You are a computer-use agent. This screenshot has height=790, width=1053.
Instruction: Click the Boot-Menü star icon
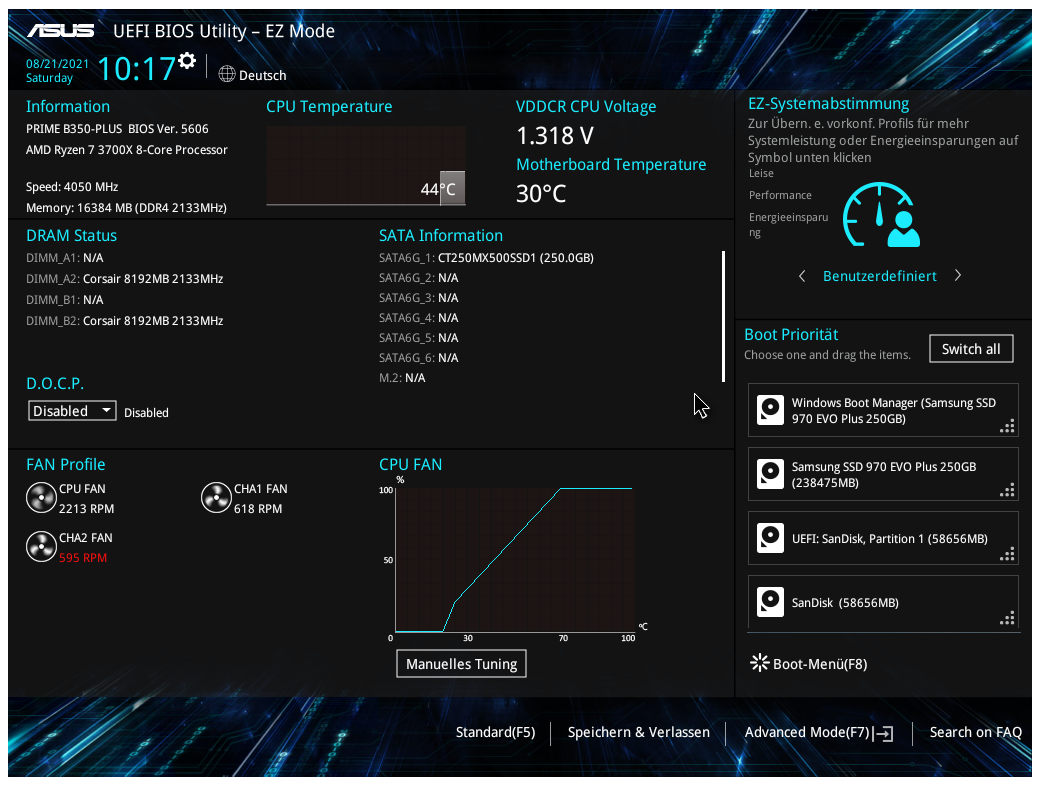pos(760,664)
